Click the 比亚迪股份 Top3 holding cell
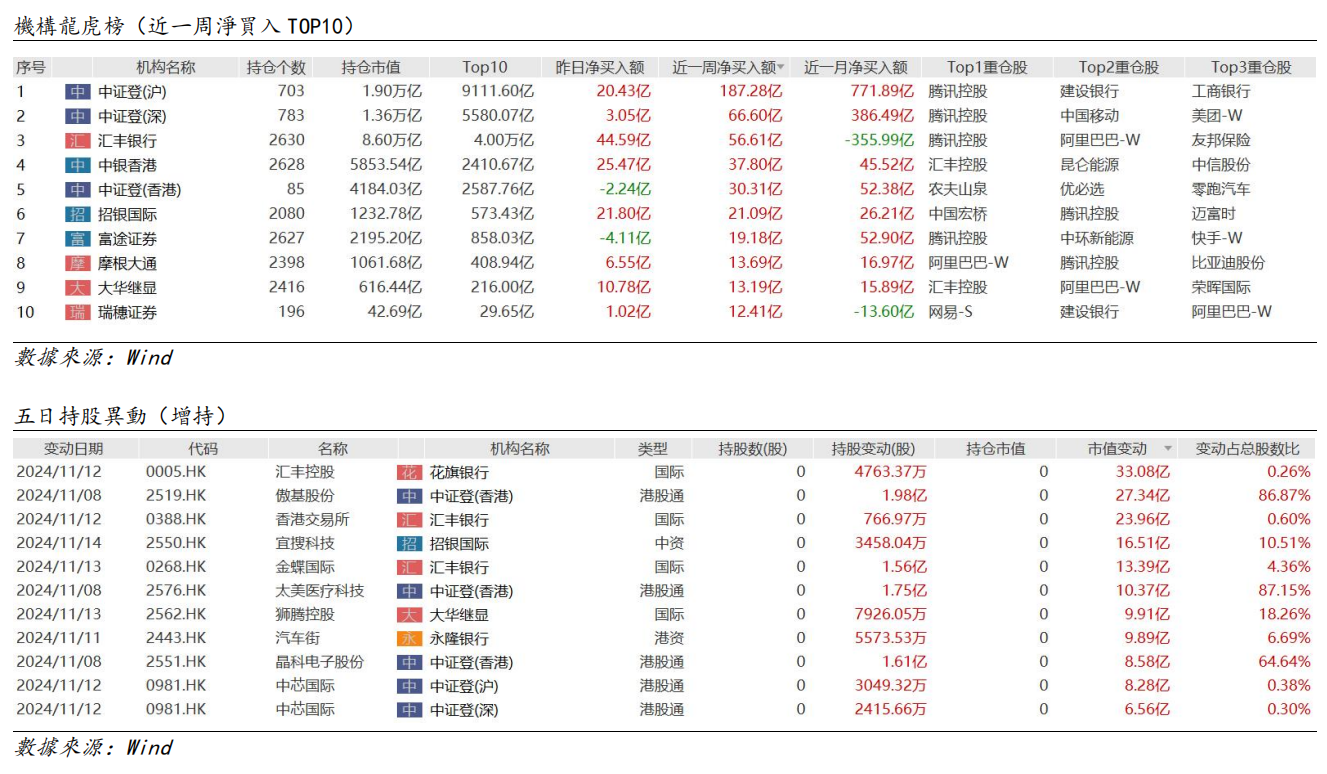The width and height of the screenshot is (1327, 774). (1228, 262)
